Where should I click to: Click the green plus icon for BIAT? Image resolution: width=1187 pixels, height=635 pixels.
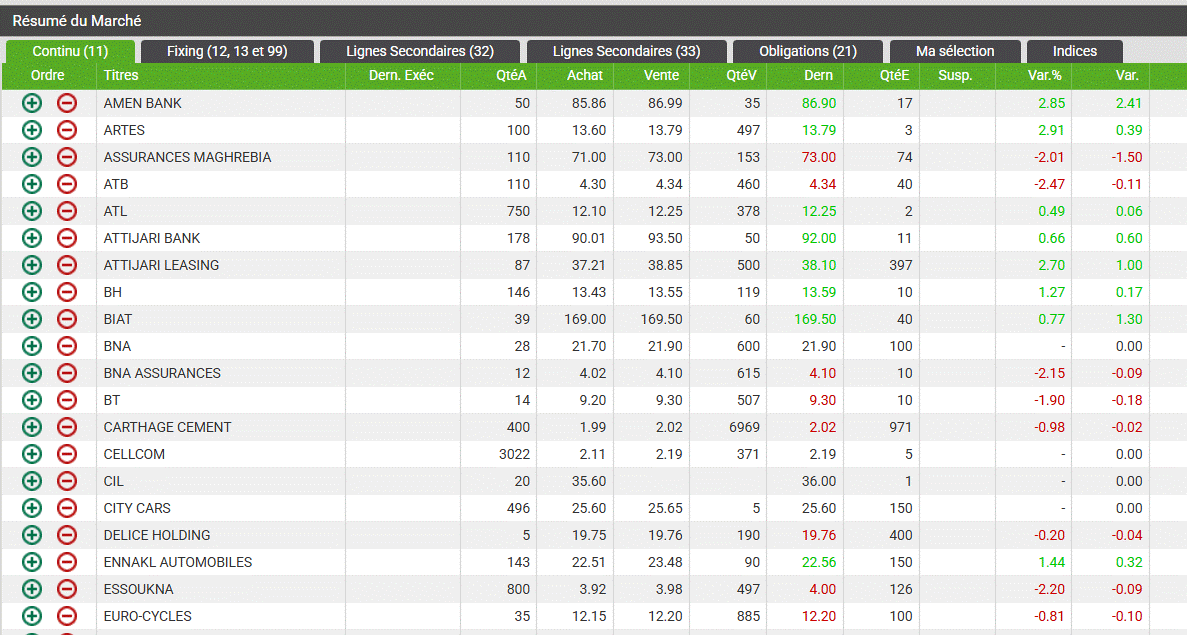[x=32, y=319]
